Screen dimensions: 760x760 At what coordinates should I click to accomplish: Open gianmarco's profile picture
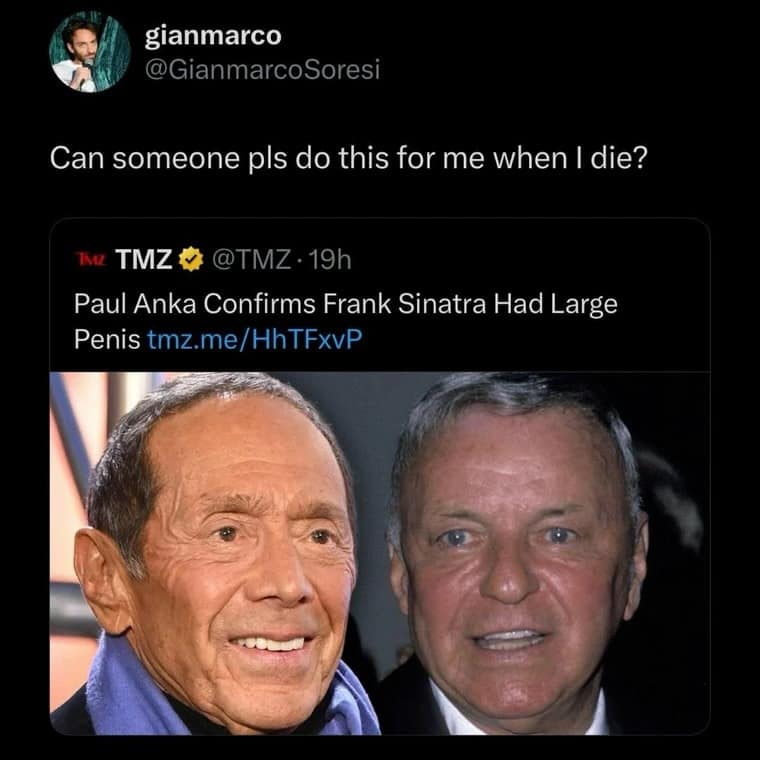coord(90,52)
